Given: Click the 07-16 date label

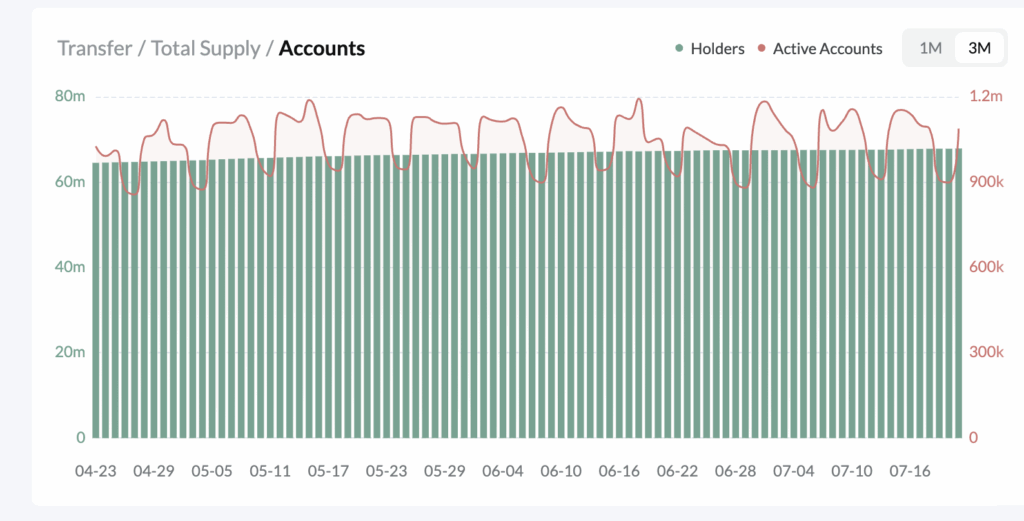Looking at the screenshot, I should tap(909, 471).
